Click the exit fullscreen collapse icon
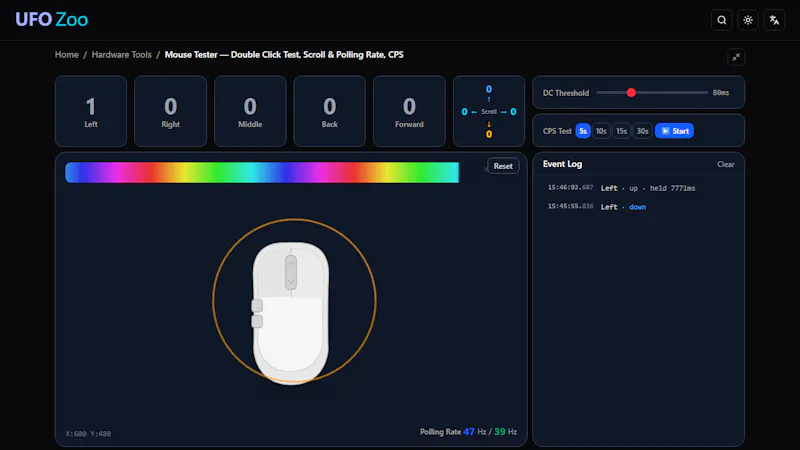 tap(736, 57)
